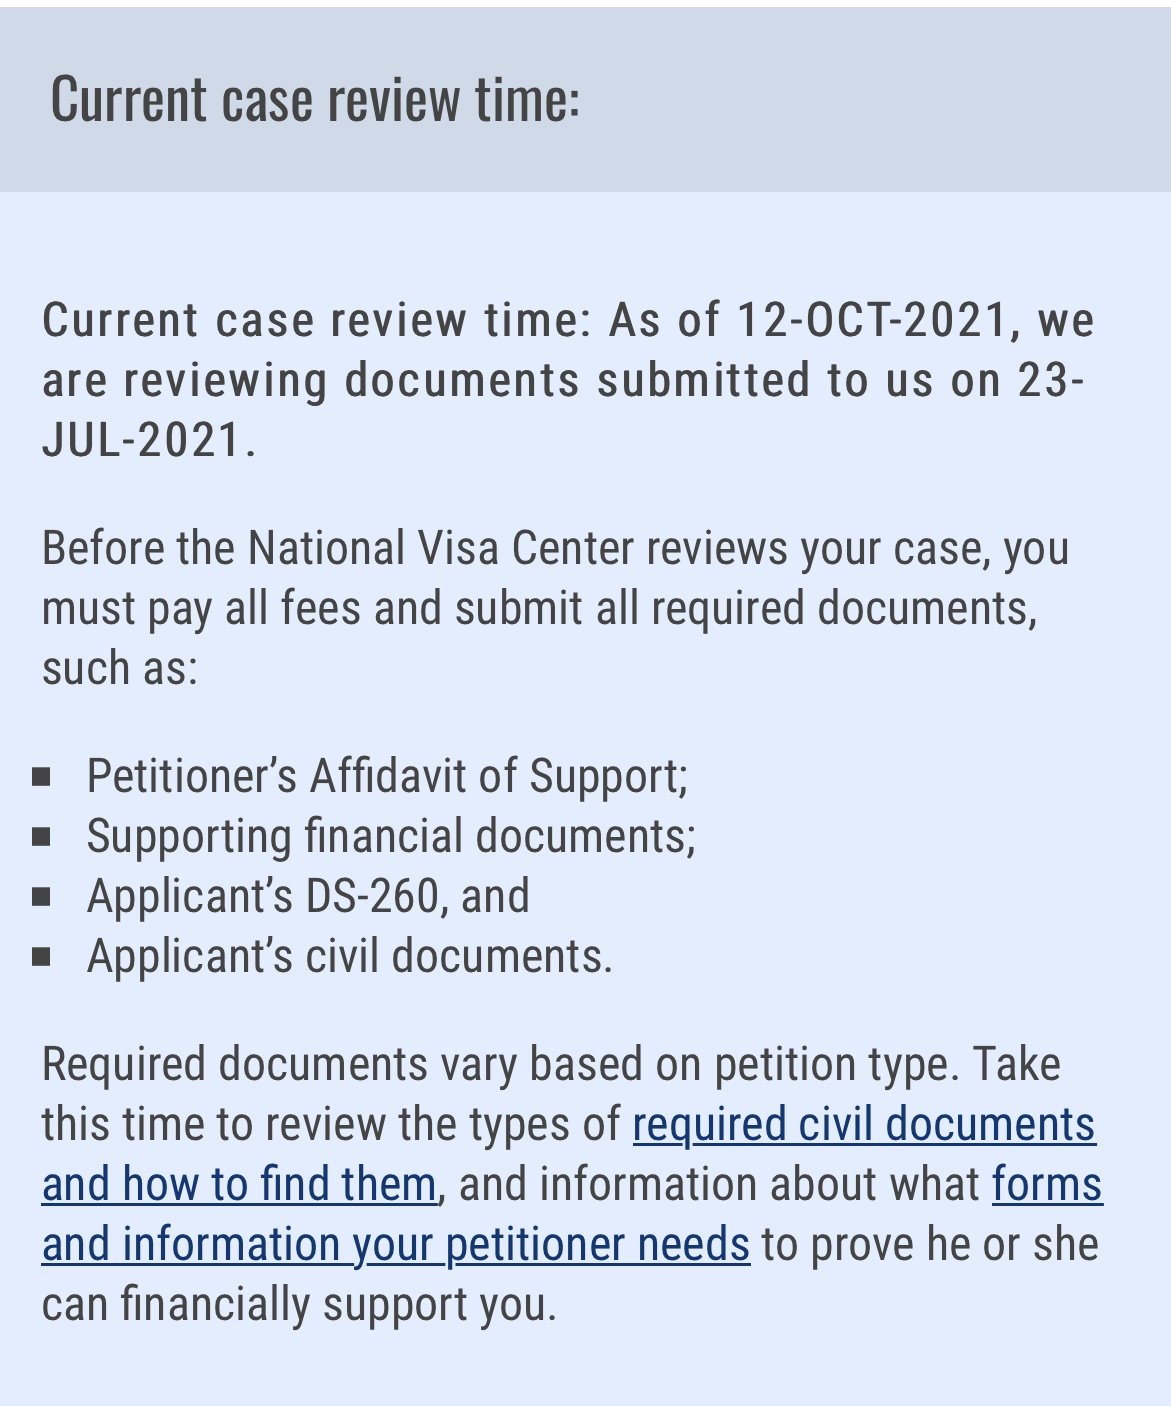Click the "Current case review time:" header bar title
Screen dimensions: 1171x1406
tap(315, 98)
